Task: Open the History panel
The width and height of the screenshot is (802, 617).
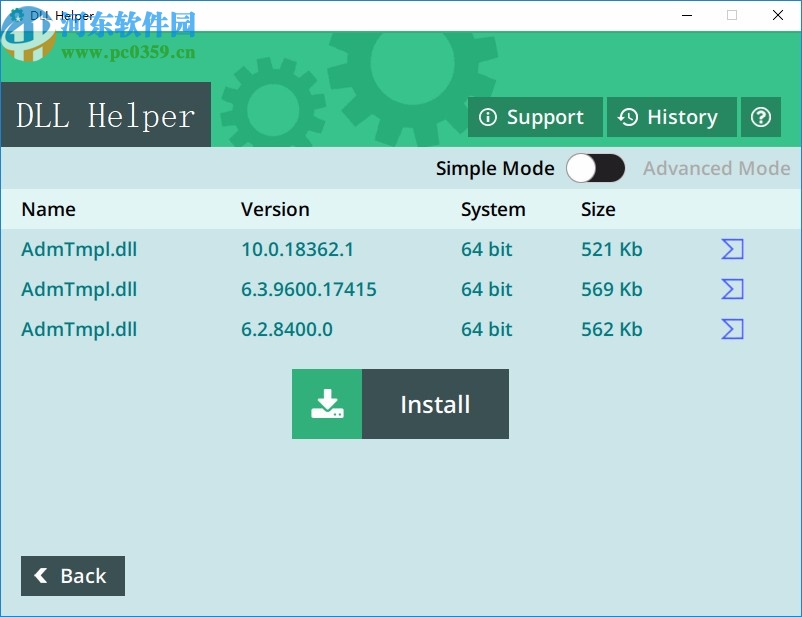Action: pyautogui.click(x=671, y=117)
